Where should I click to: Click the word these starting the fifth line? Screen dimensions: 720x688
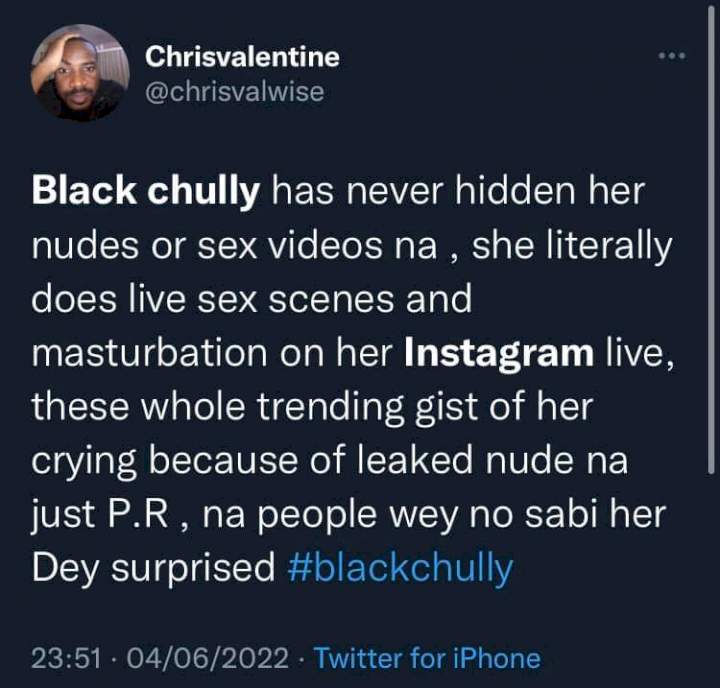80,407
